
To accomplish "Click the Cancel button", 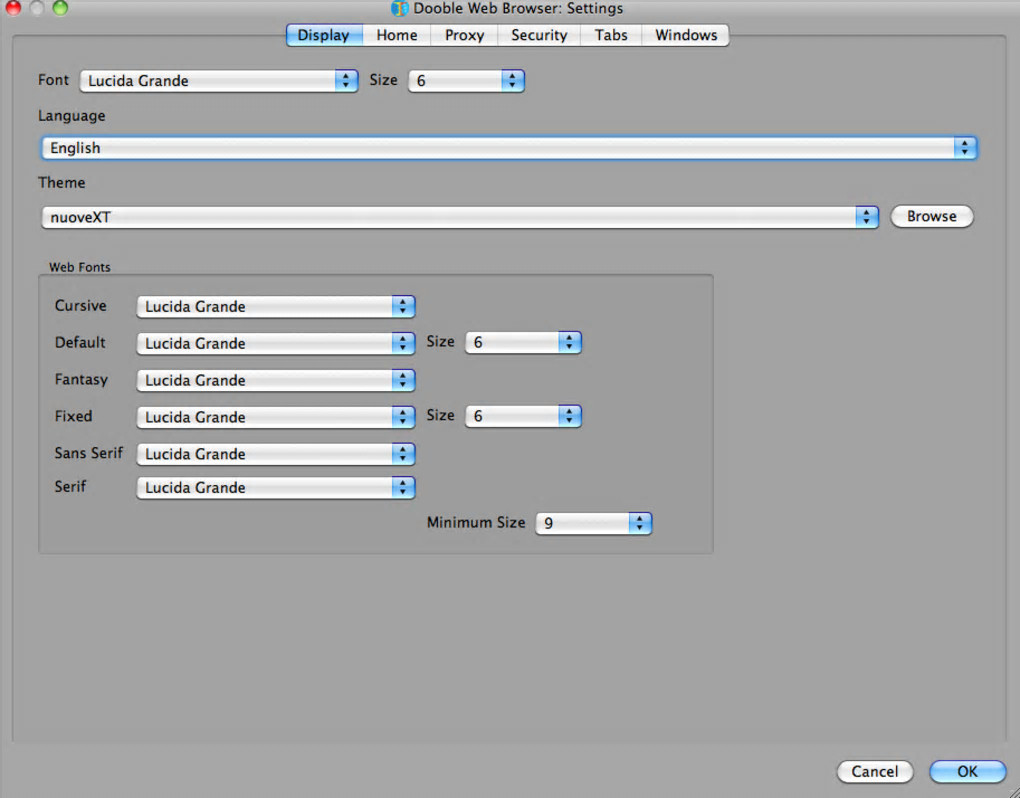I will pos(874,771).
